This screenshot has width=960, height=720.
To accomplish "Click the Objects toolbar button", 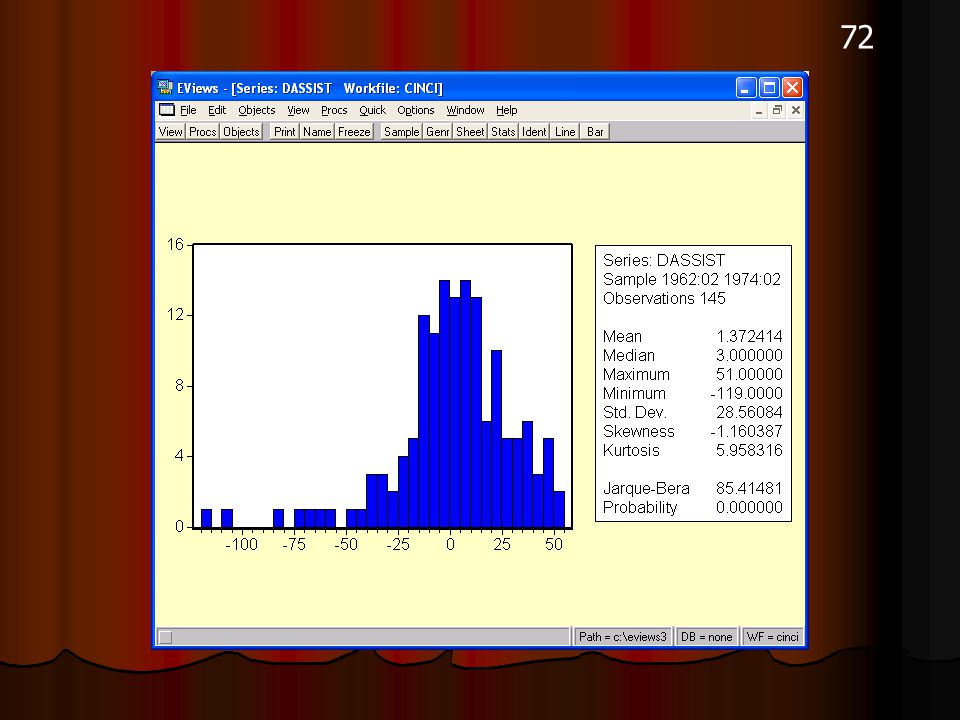I will click(x=241, y=132).
